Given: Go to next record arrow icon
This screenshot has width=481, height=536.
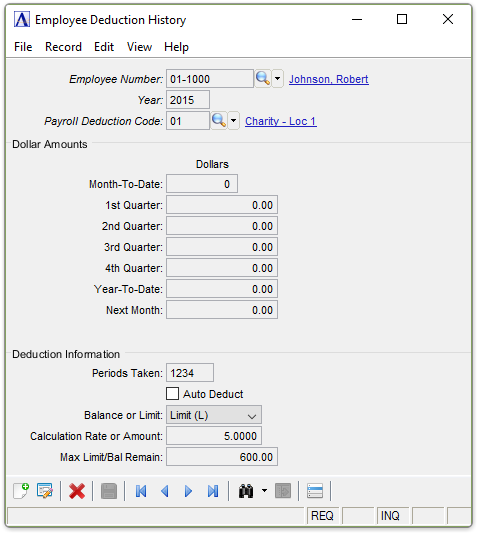Looking at the screenshot, I should tap(188, 491).
